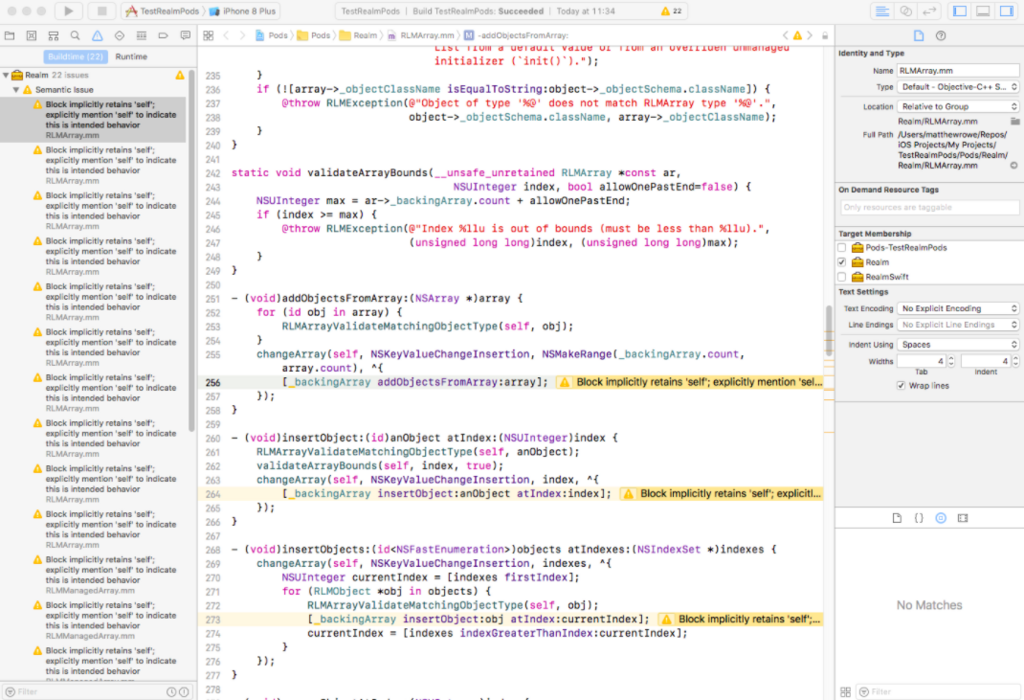Open the file Type dropdown
This screenshot has height=700, width=1024.
pyautogui.click(x=958, y=87)
